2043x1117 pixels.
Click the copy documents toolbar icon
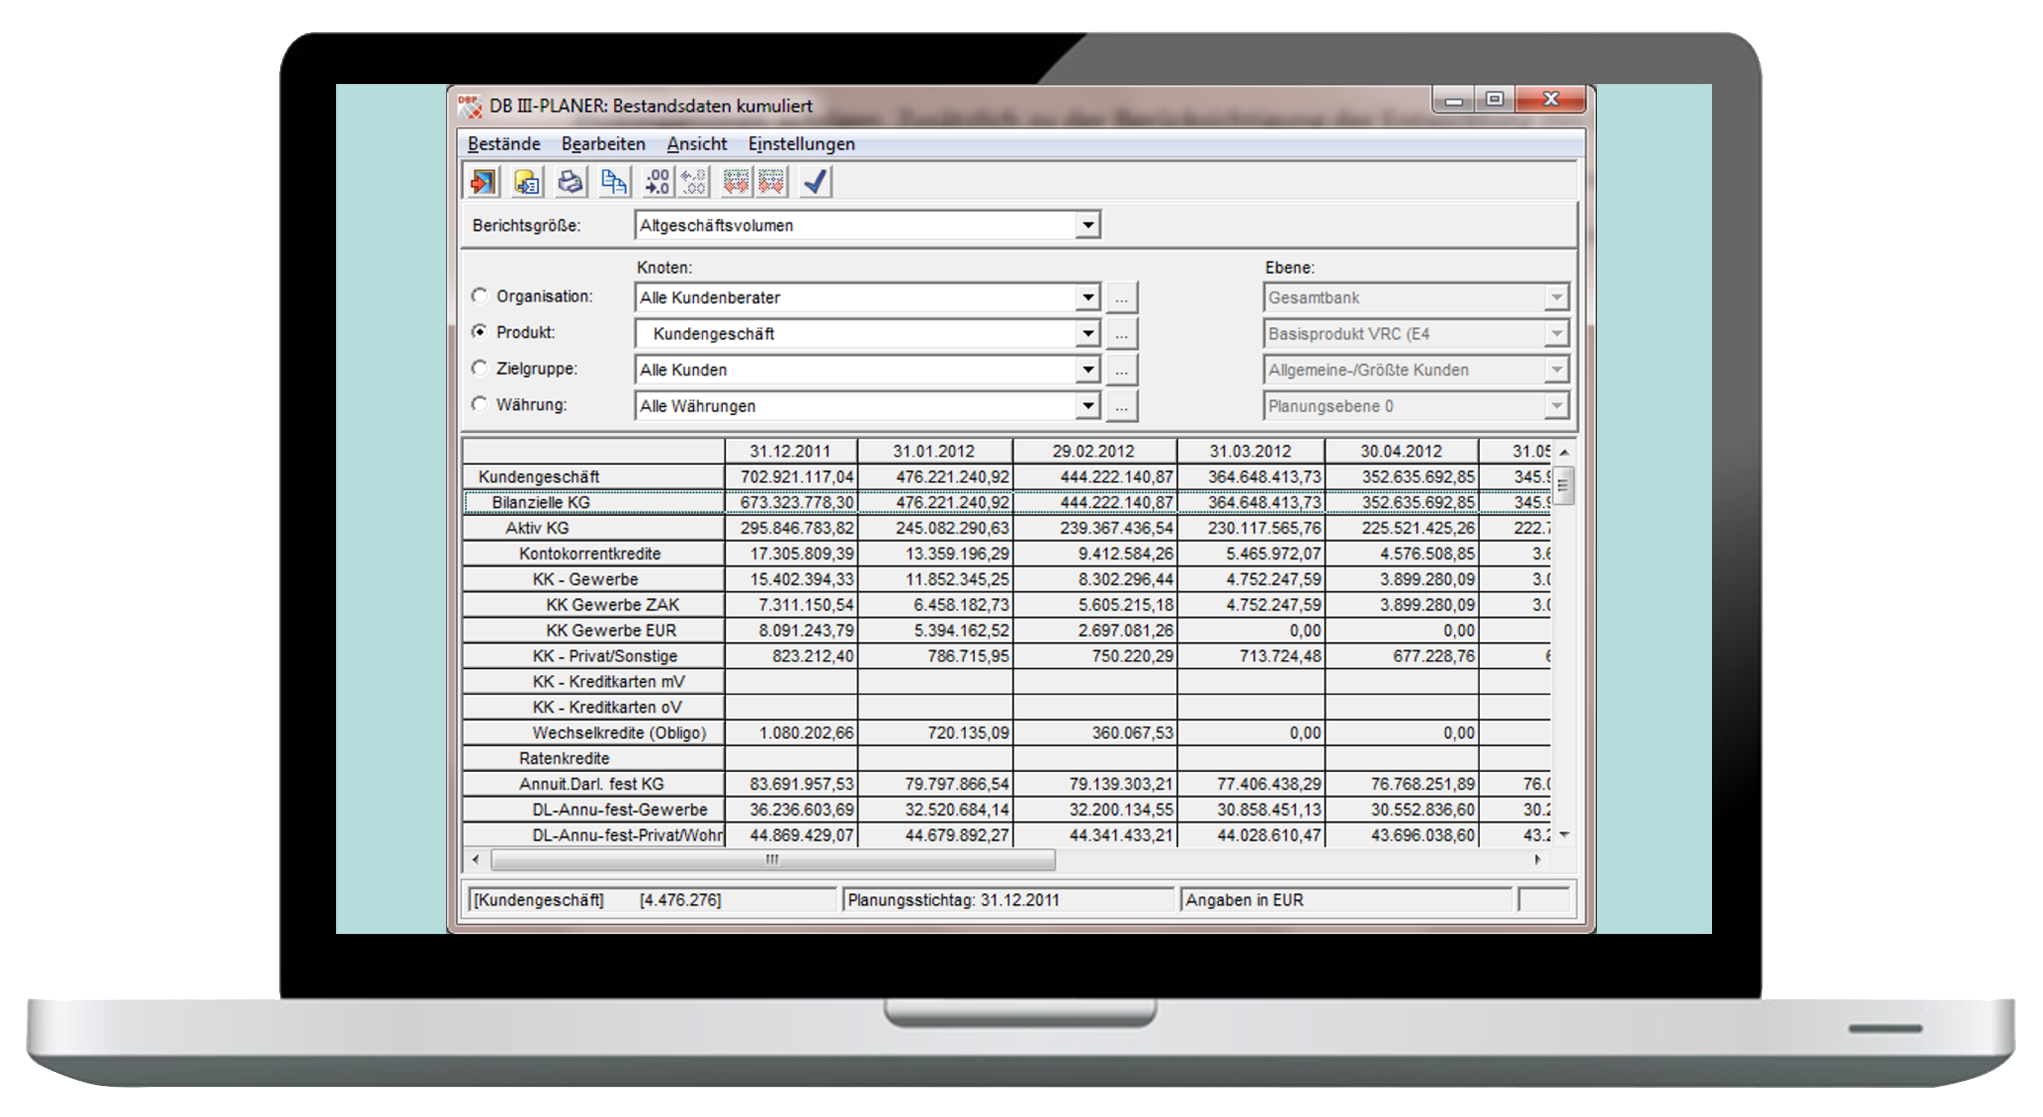[x=613, y=182]
